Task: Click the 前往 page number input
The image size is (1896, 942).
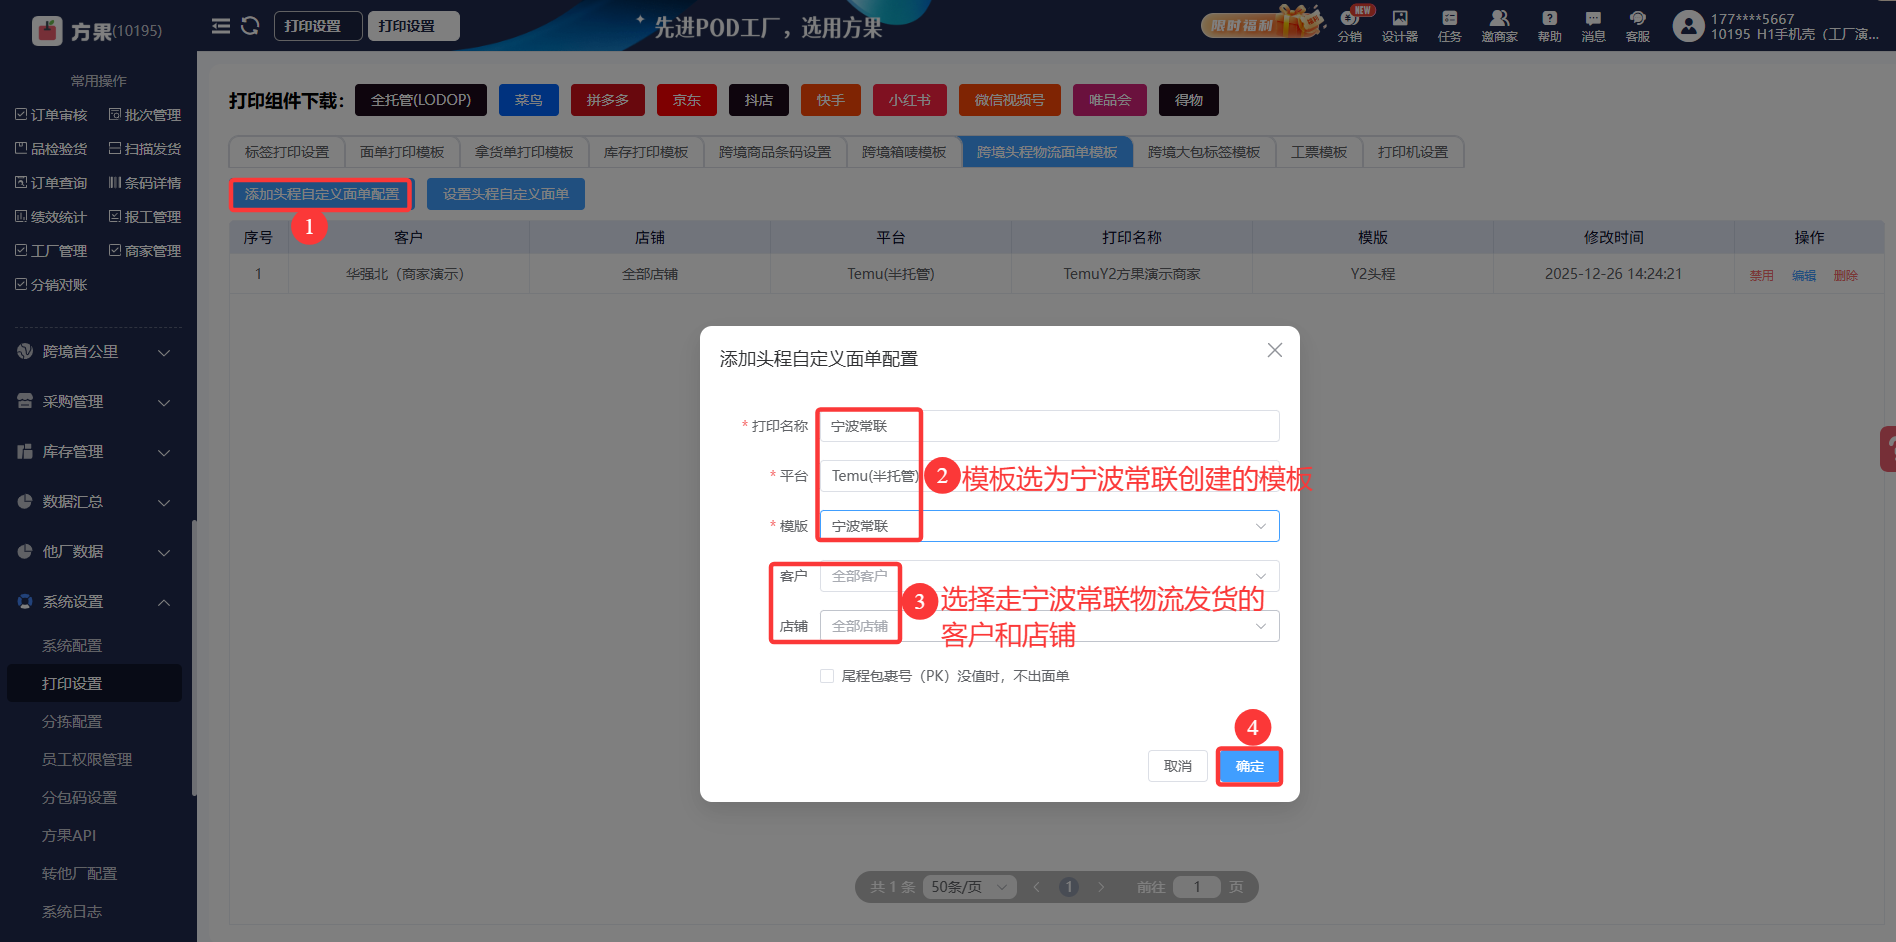Action: [1197, 887]
